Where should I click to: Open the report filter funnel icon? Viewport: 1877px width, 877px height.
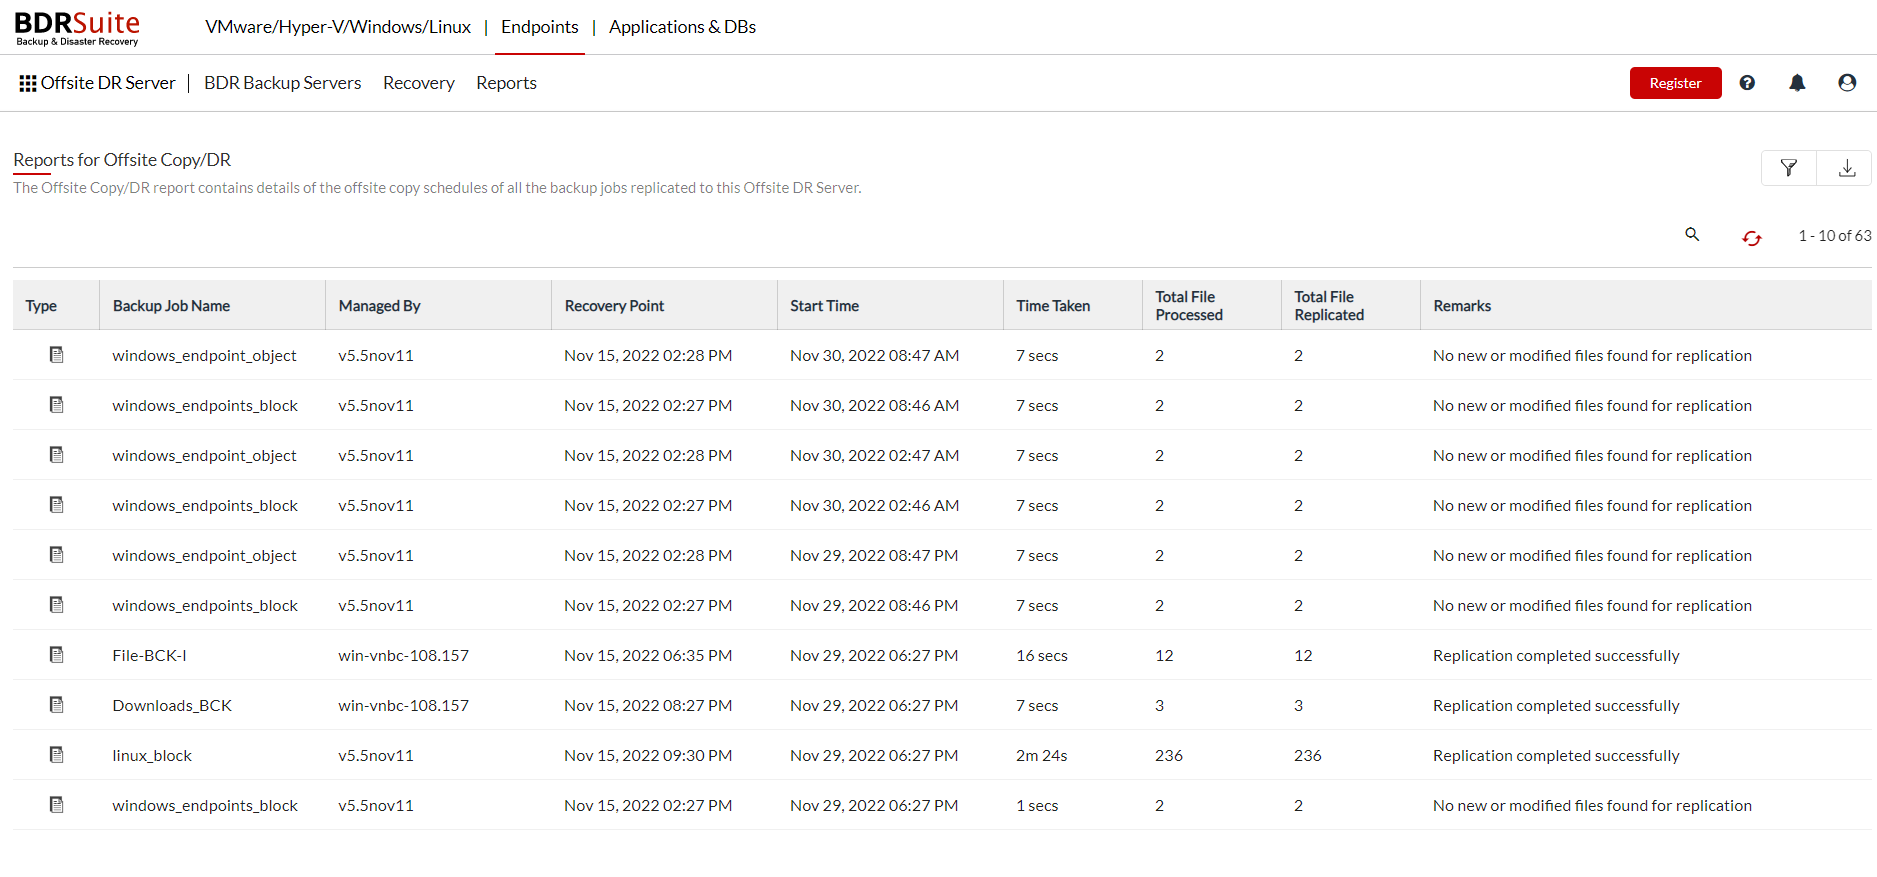pyautogui.click(x=1789, y=168)
